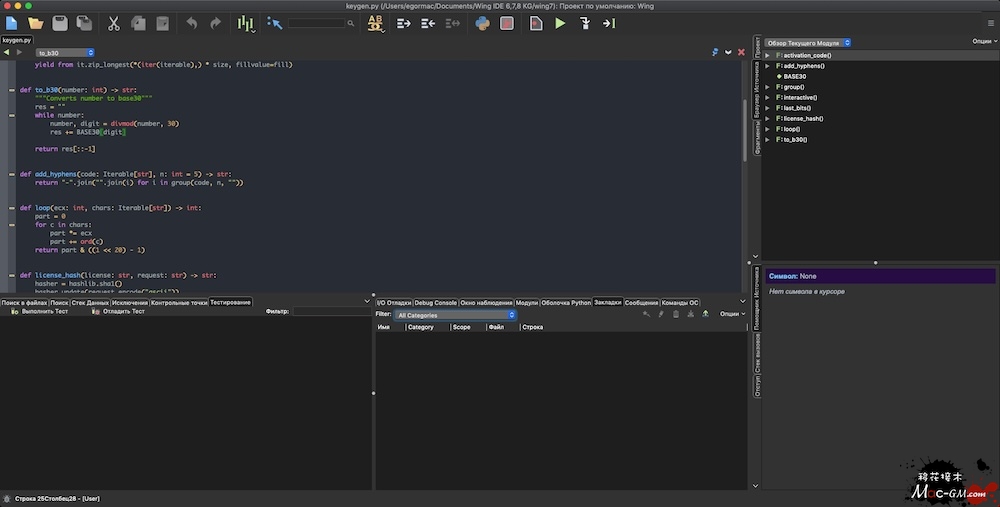This screenshot has width=1000, height=507.
Task: Click the New File icon in toolbar
Action: tap(12, 23)
